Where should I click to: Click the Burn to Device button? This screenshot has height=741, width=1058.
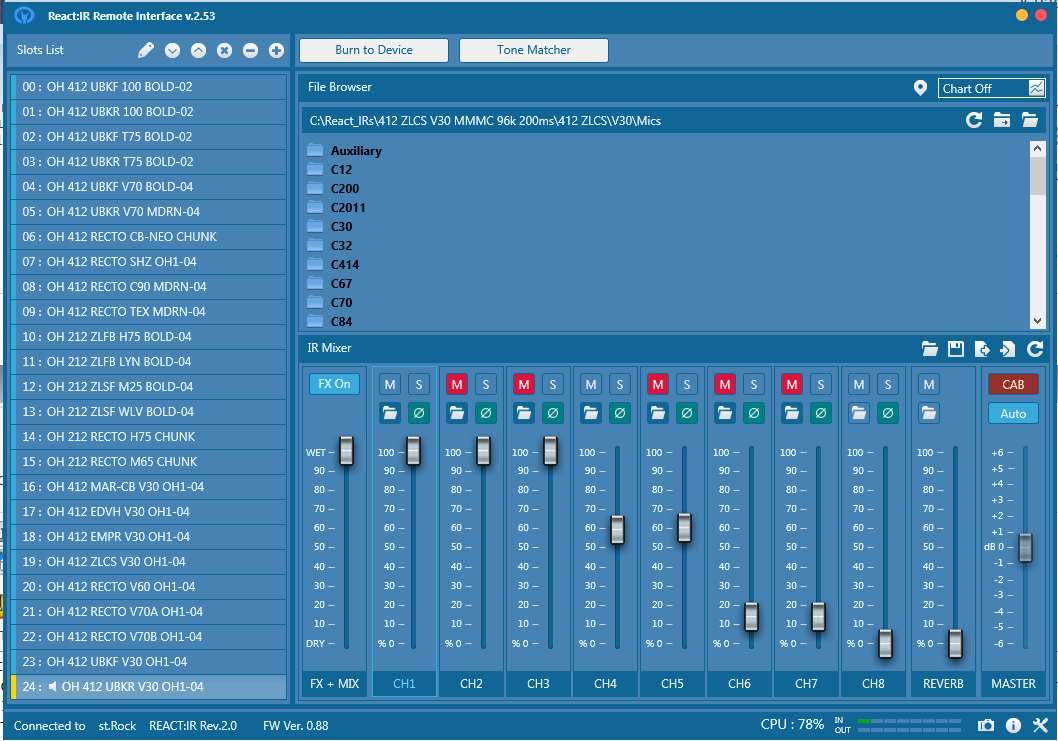coord(374,50)
